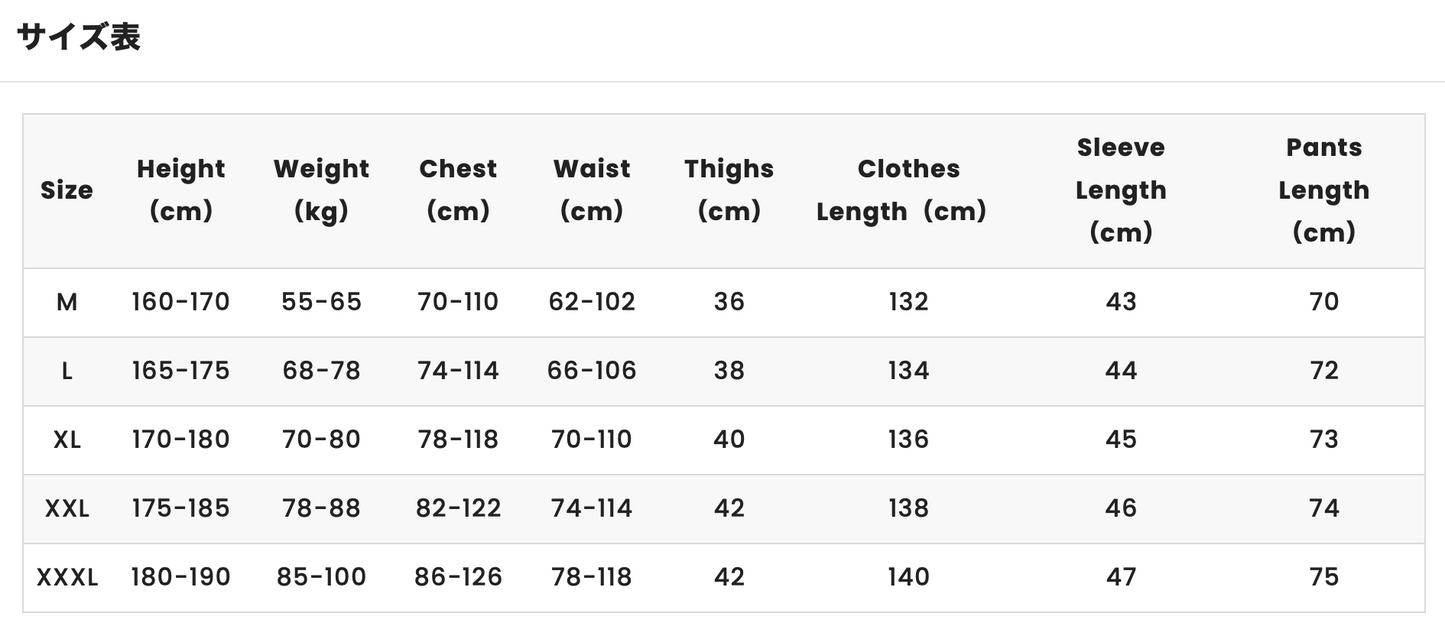Select the XL size row label
Screen dimensions: 1445x639
point(67,440)
